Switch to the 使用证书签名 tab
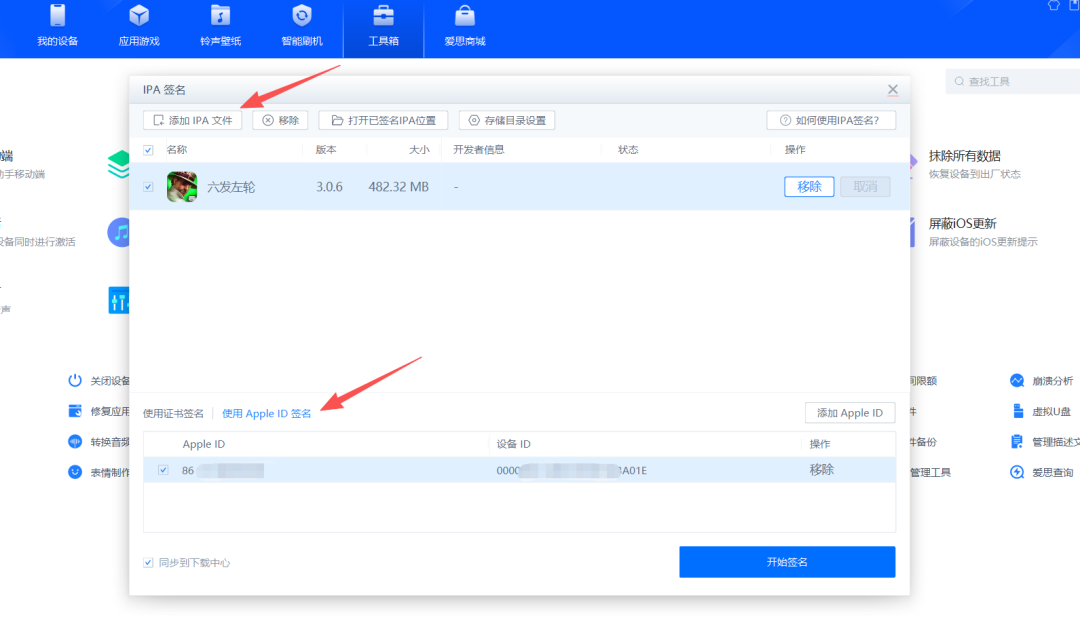 (170, 412)
